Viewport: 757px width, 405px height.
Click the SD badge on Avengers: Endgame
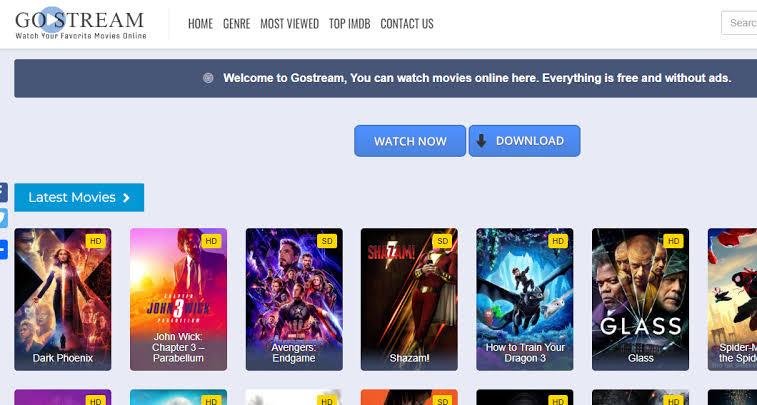(x=327, y=241)
